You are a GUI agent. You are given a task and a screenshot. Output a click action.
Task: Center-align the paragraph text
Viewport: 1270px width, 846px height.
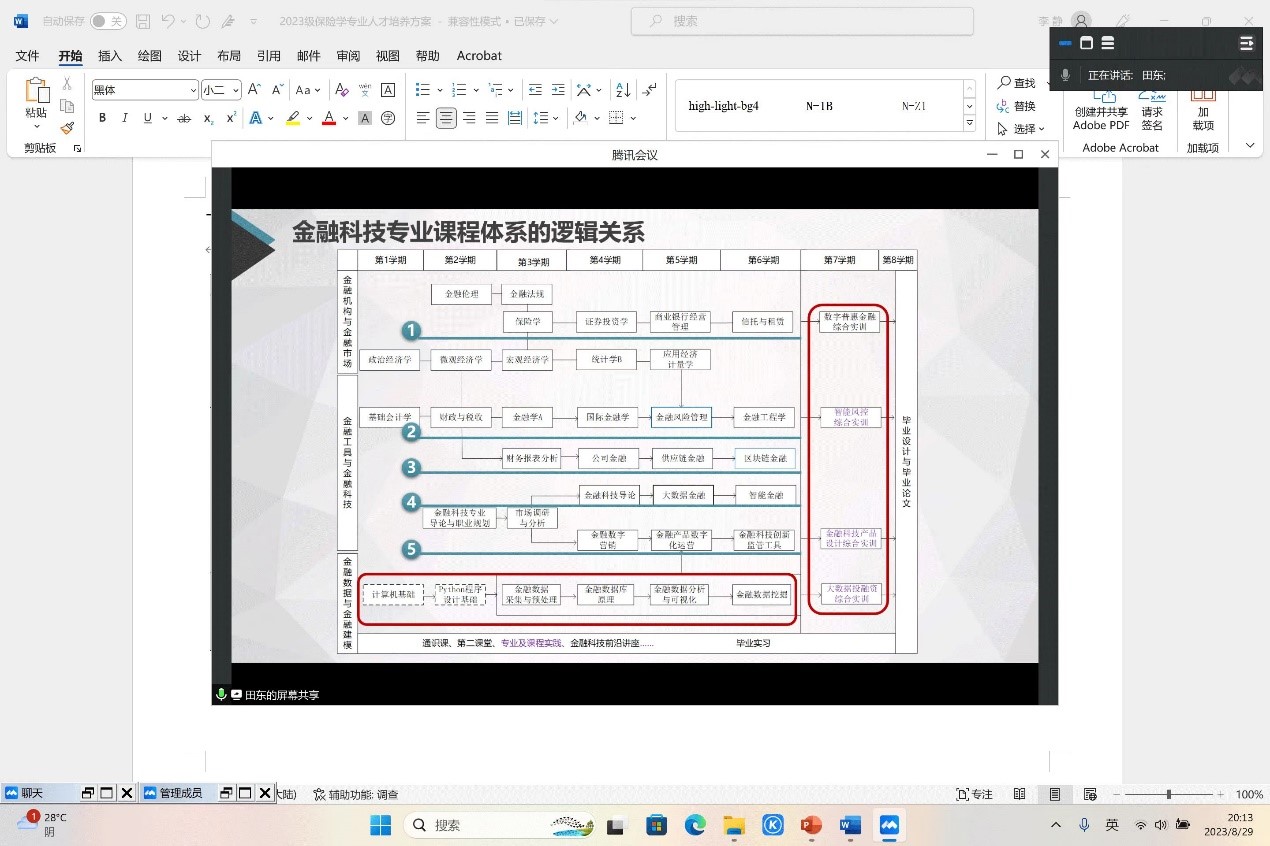(x=446, y=118)
